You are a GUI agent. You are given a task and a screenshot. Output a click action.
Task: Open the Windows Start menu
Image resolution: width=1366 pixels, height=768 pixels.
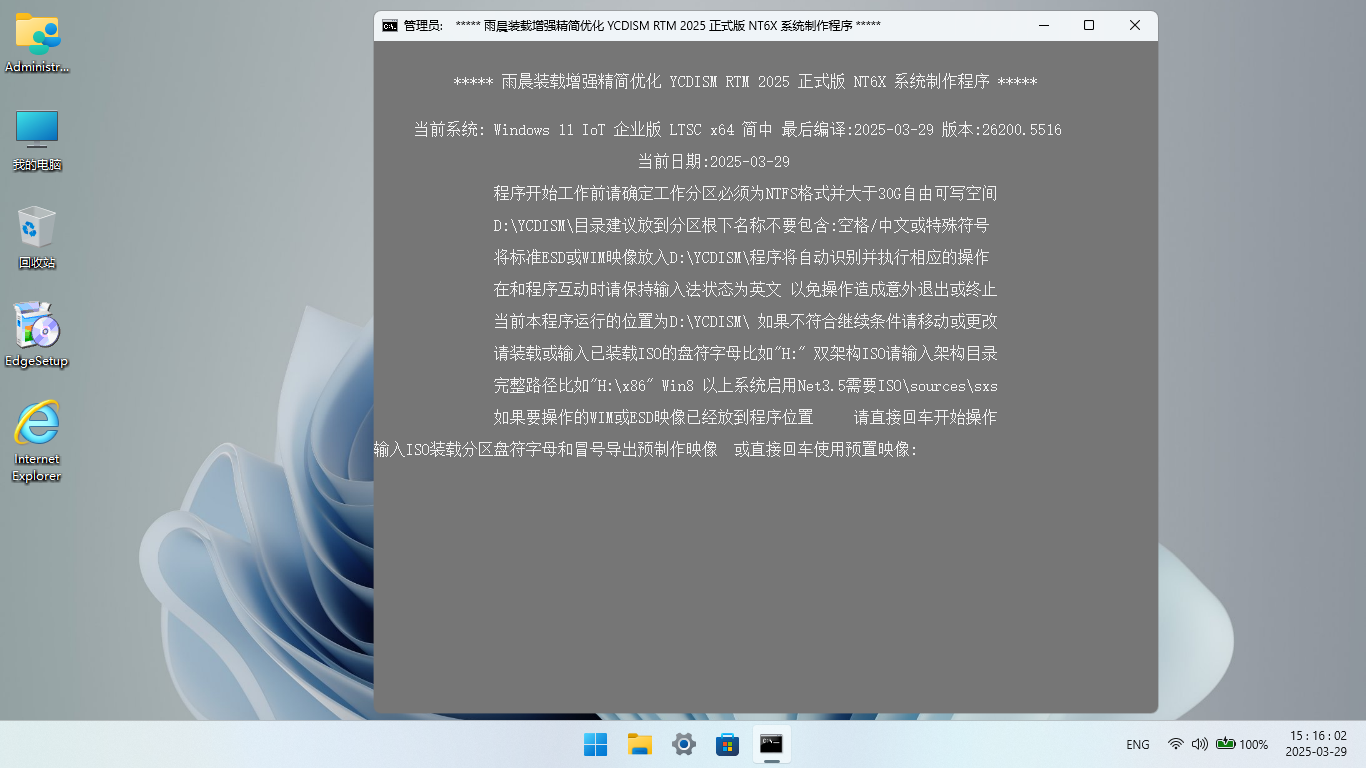pyautogui.click(x=595, y=744)
